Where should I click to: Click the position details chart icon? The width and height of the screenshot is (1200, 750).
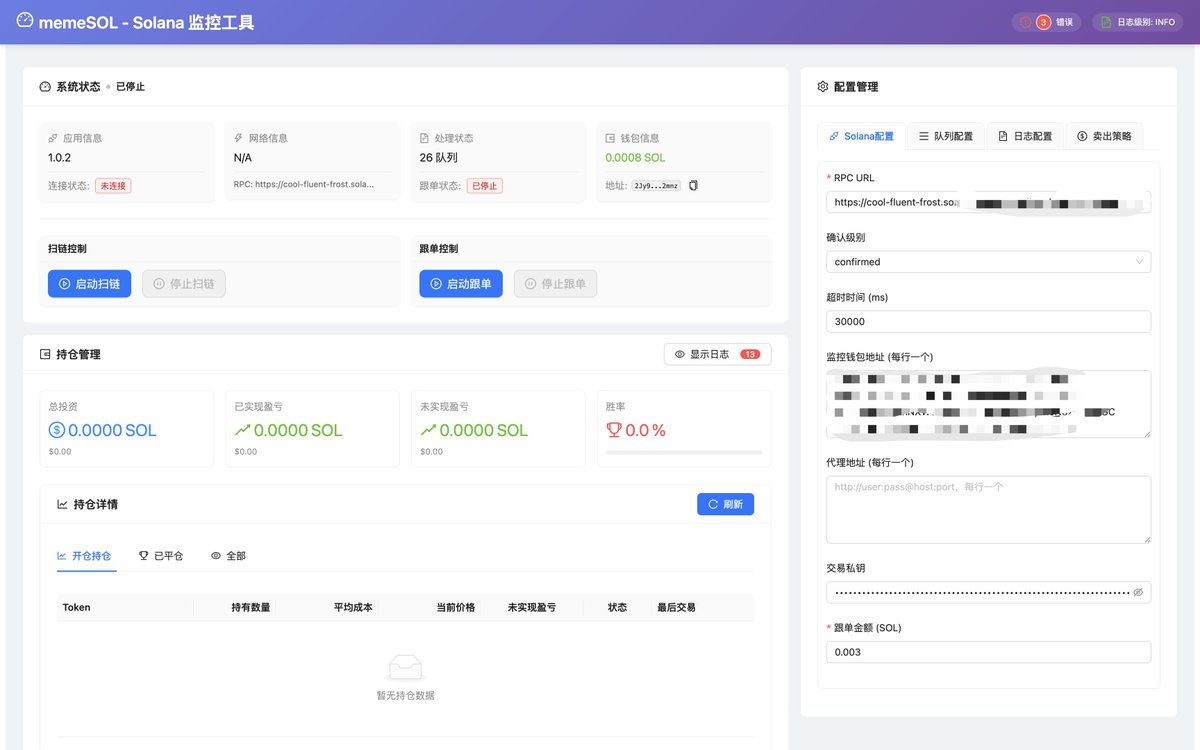[x=63, y=504]
